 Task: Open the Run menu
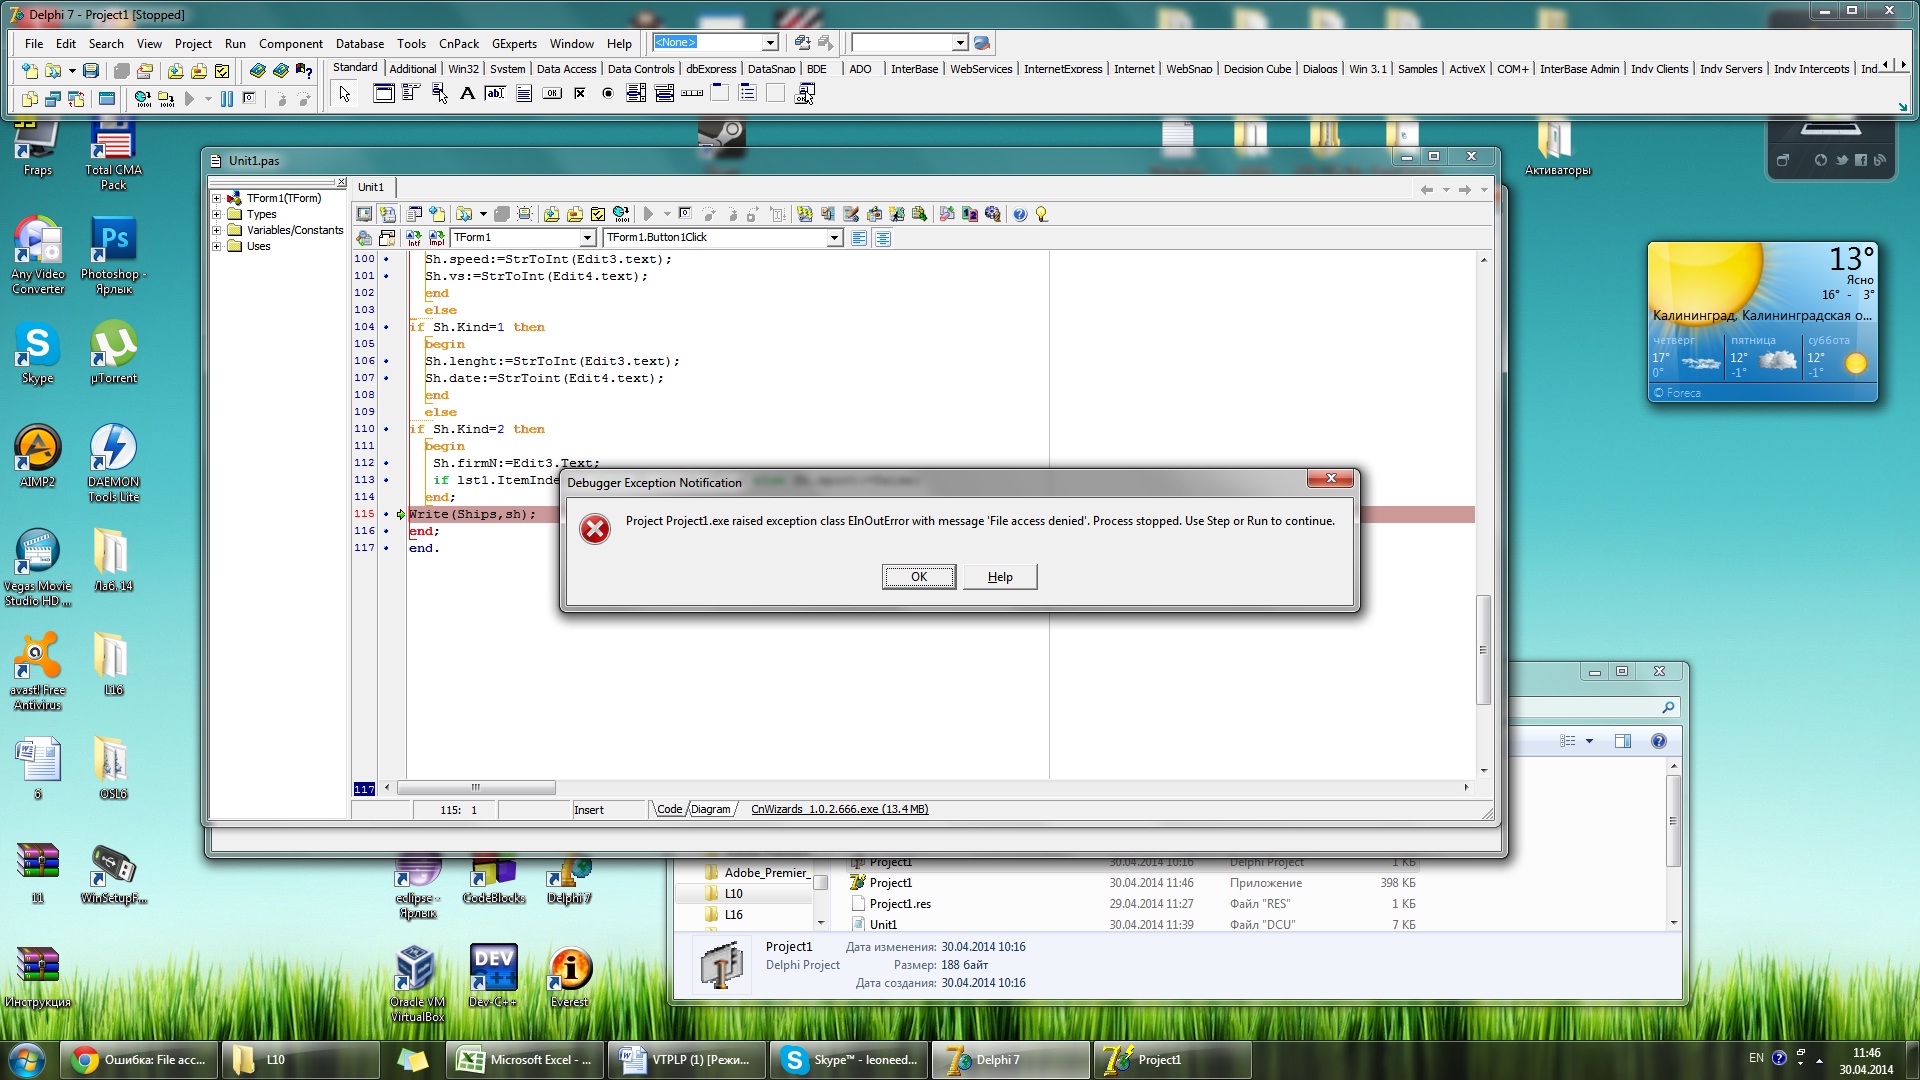click(235, 43)
